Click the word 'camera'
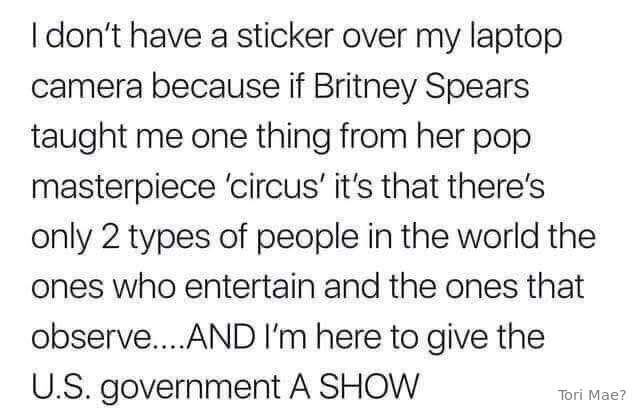 pos(87,89)
